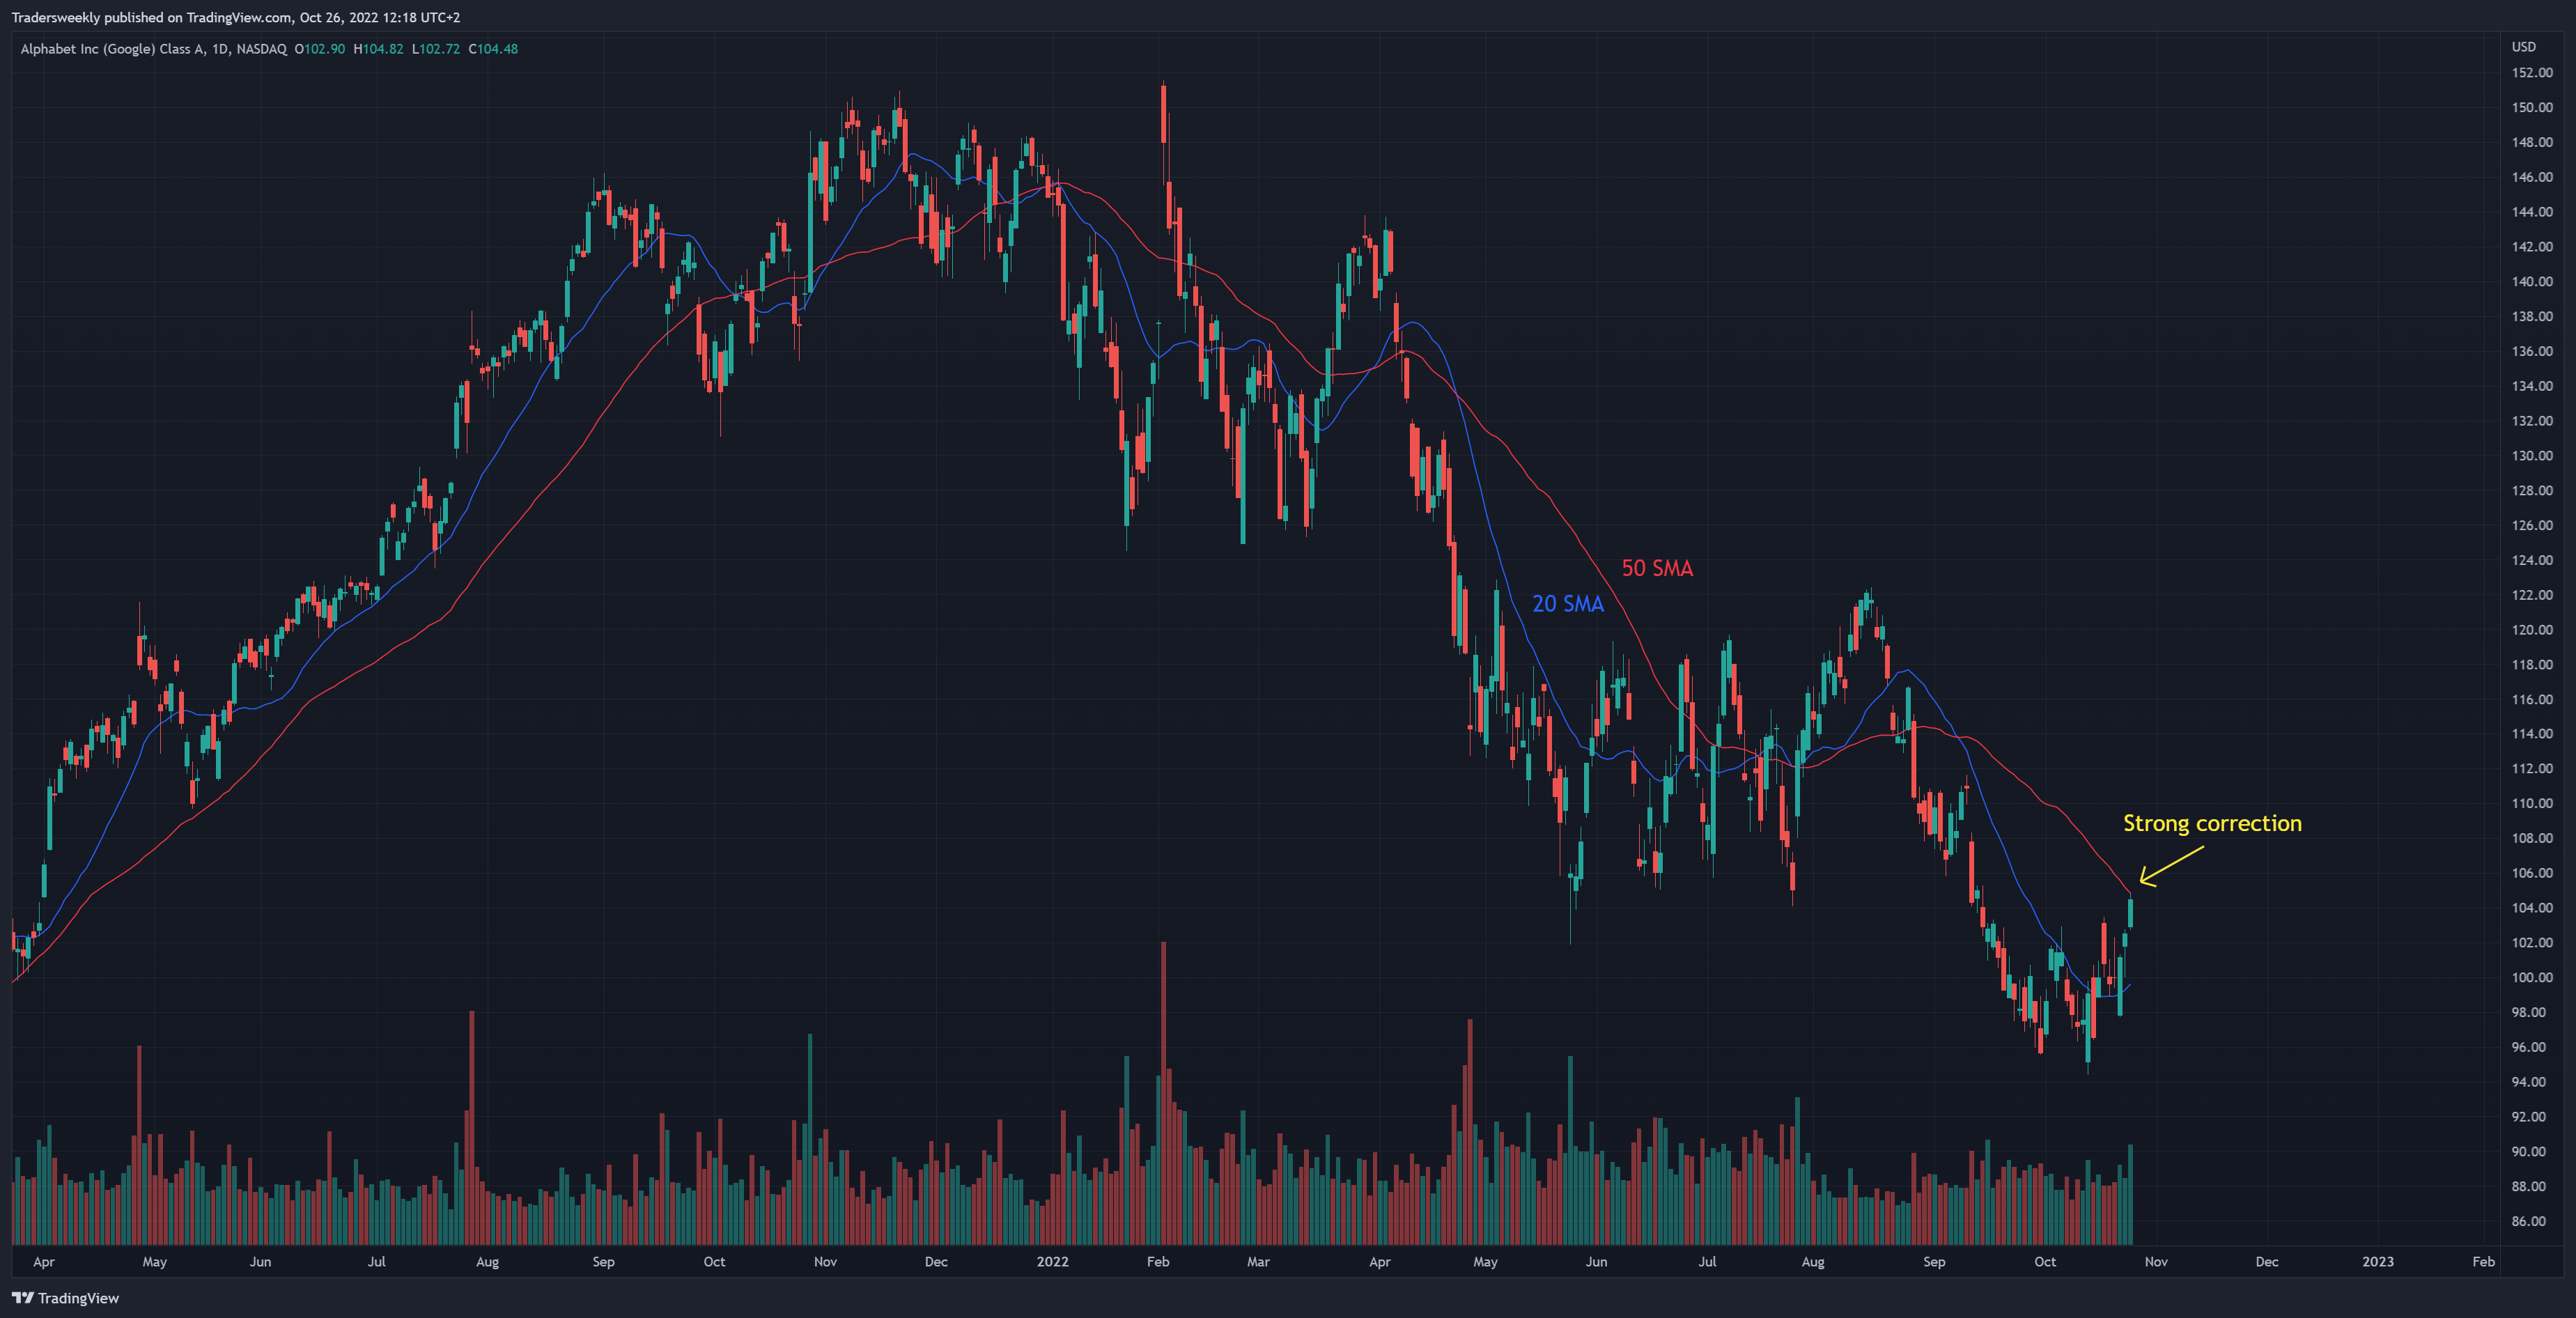Click the 94.00 price axis label
Image resolution: width=2576 pixels, height=1318 pixels.
click(2531, 1081)
